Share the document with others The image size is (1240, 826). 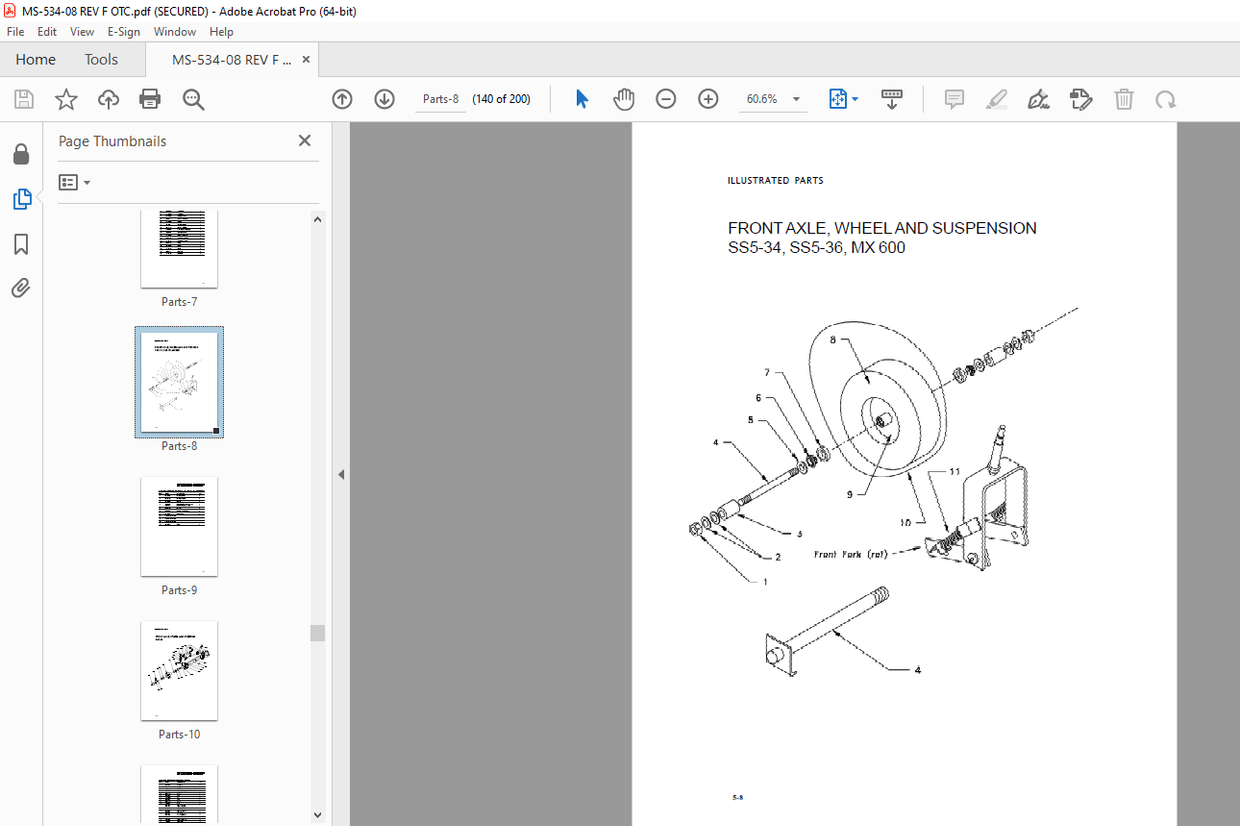click(x=107, y=99)
